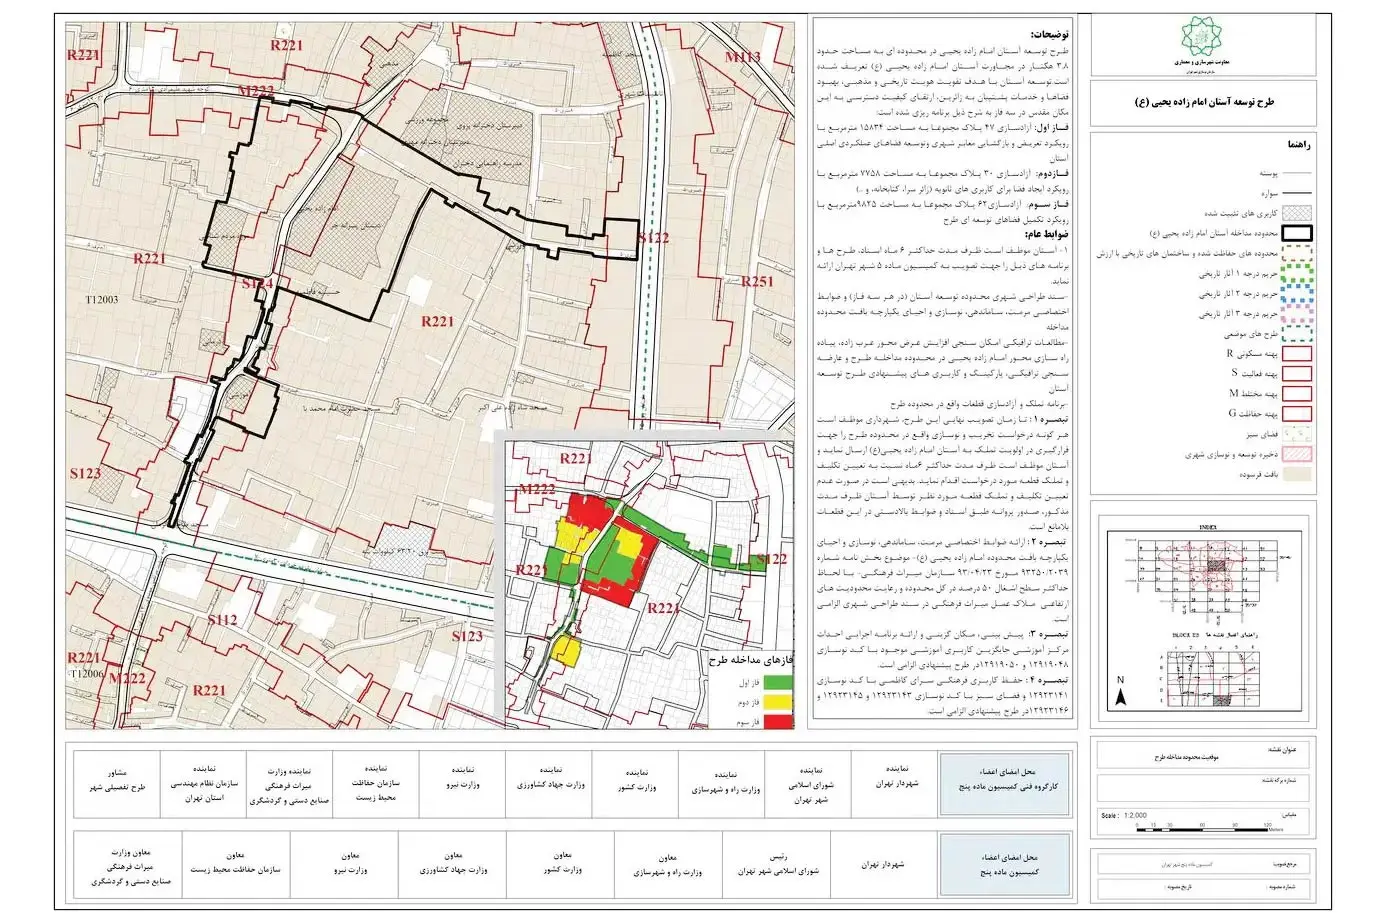Click the 'T12003' label on the map
Screen dimensions: 1386x924
tap(102, 299)
